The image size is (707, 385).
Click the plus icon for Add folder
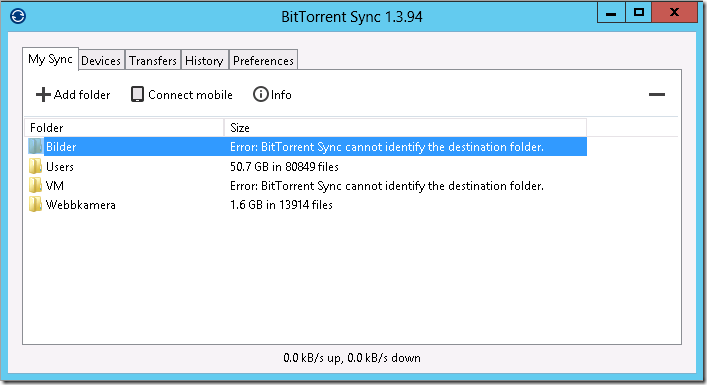pyautogui.click(x=43, y=95)
